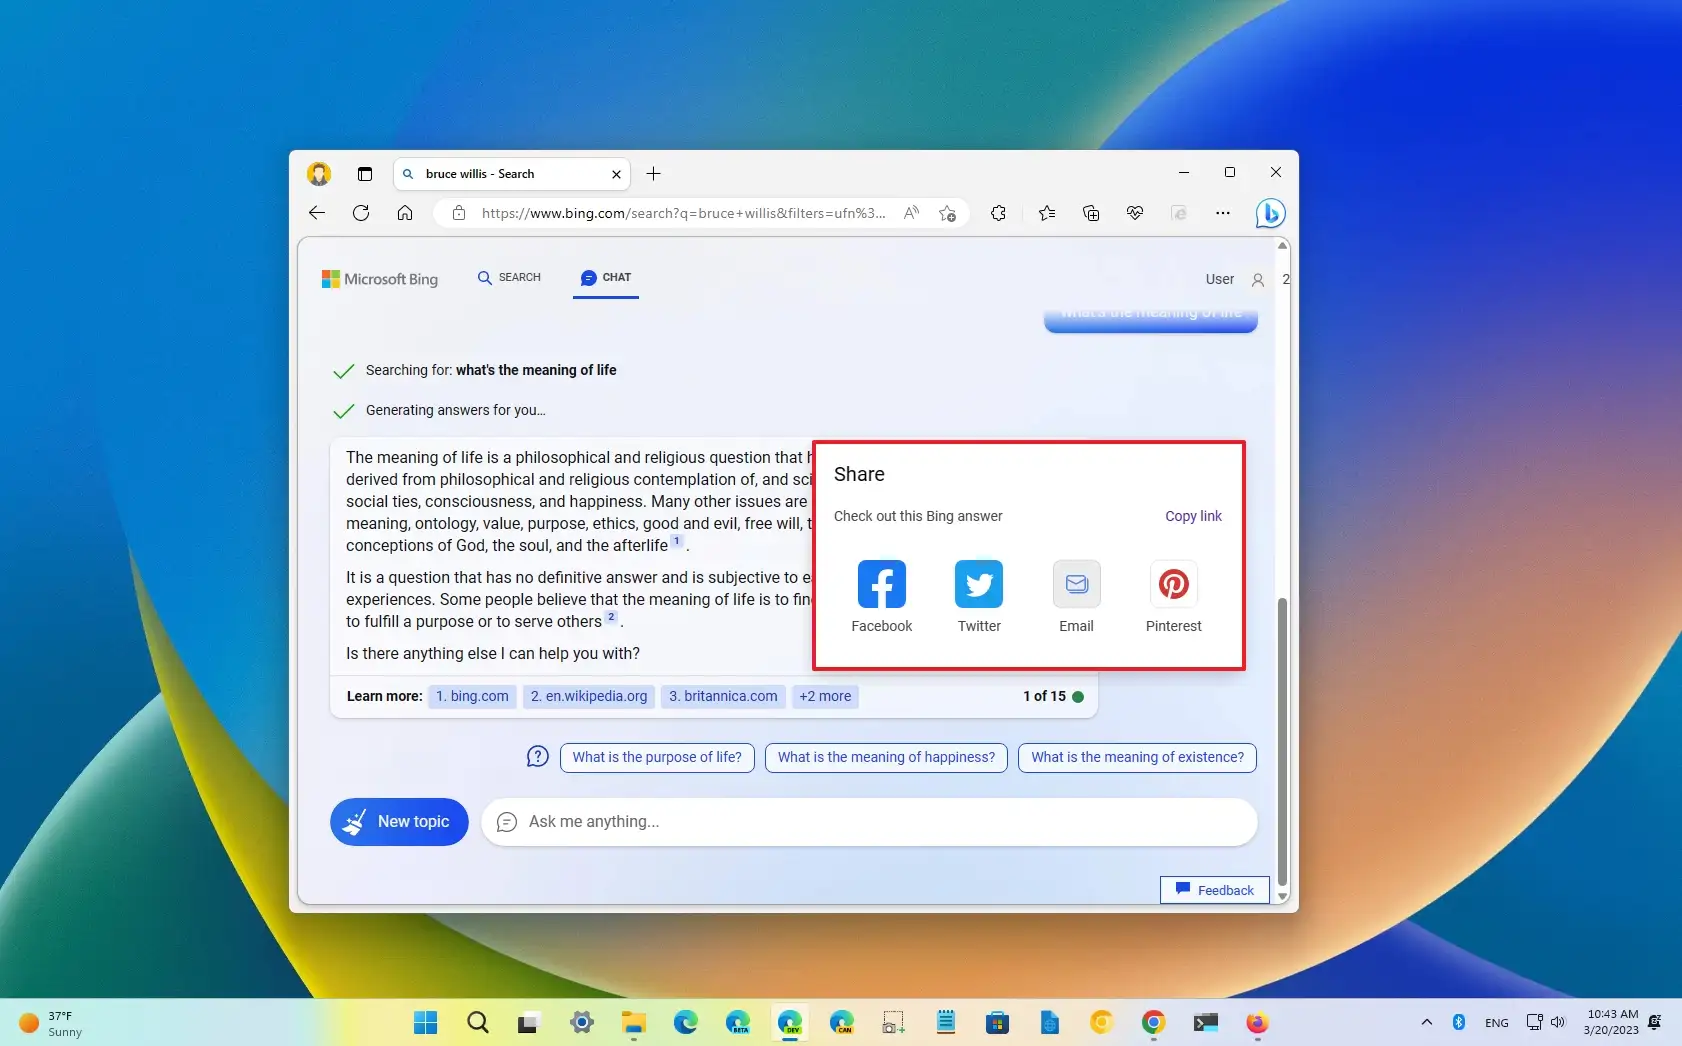This screenshot has width=1682, height=1046.
Task: Open Settings and more ellipsis menu
Action: tap(1222, 213)
